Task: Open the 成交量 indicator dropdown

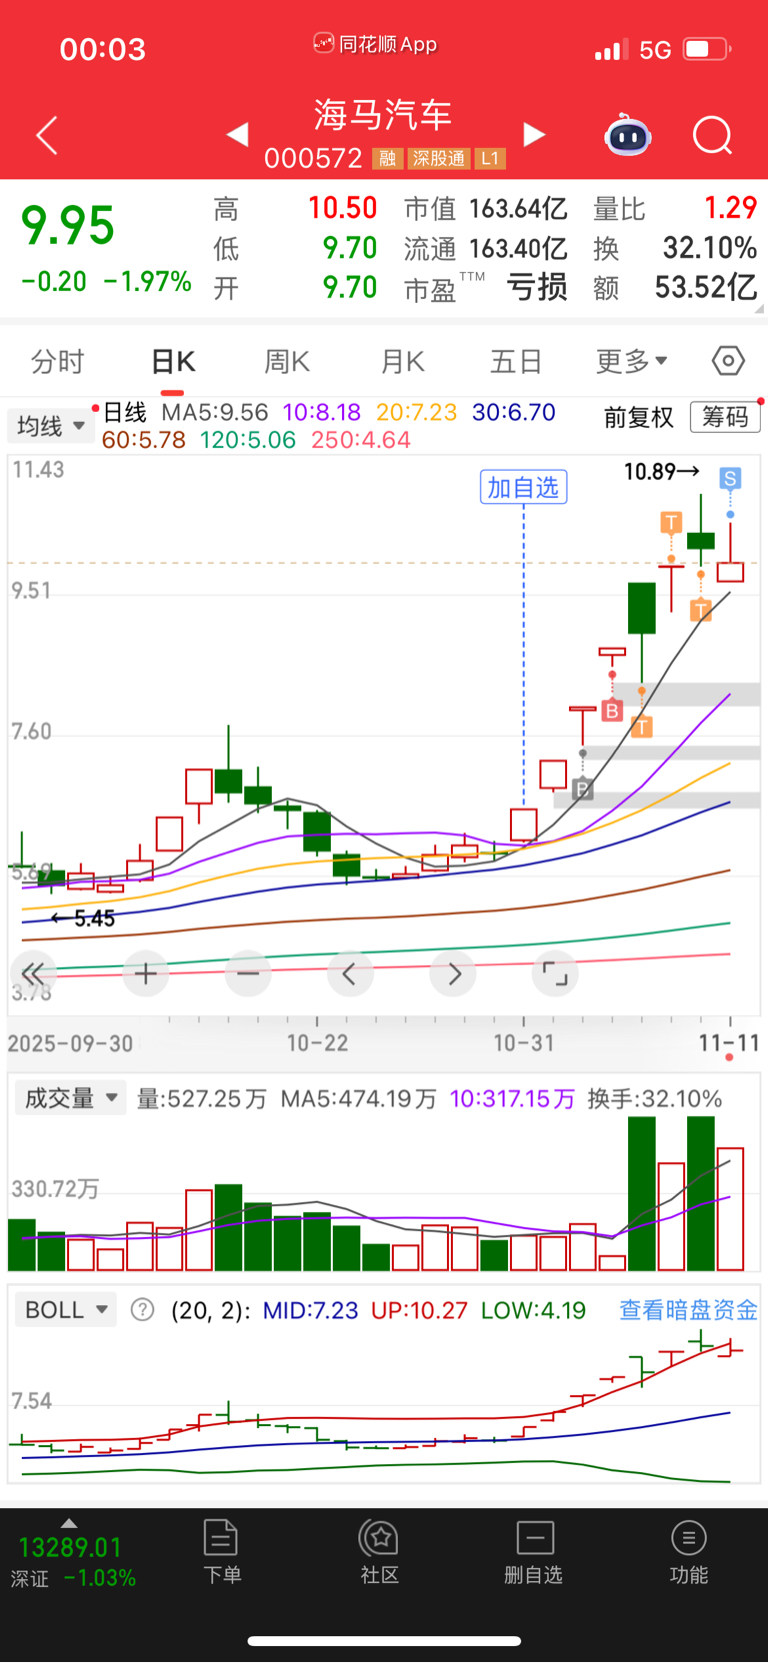Action: (x=70, y=1098)
